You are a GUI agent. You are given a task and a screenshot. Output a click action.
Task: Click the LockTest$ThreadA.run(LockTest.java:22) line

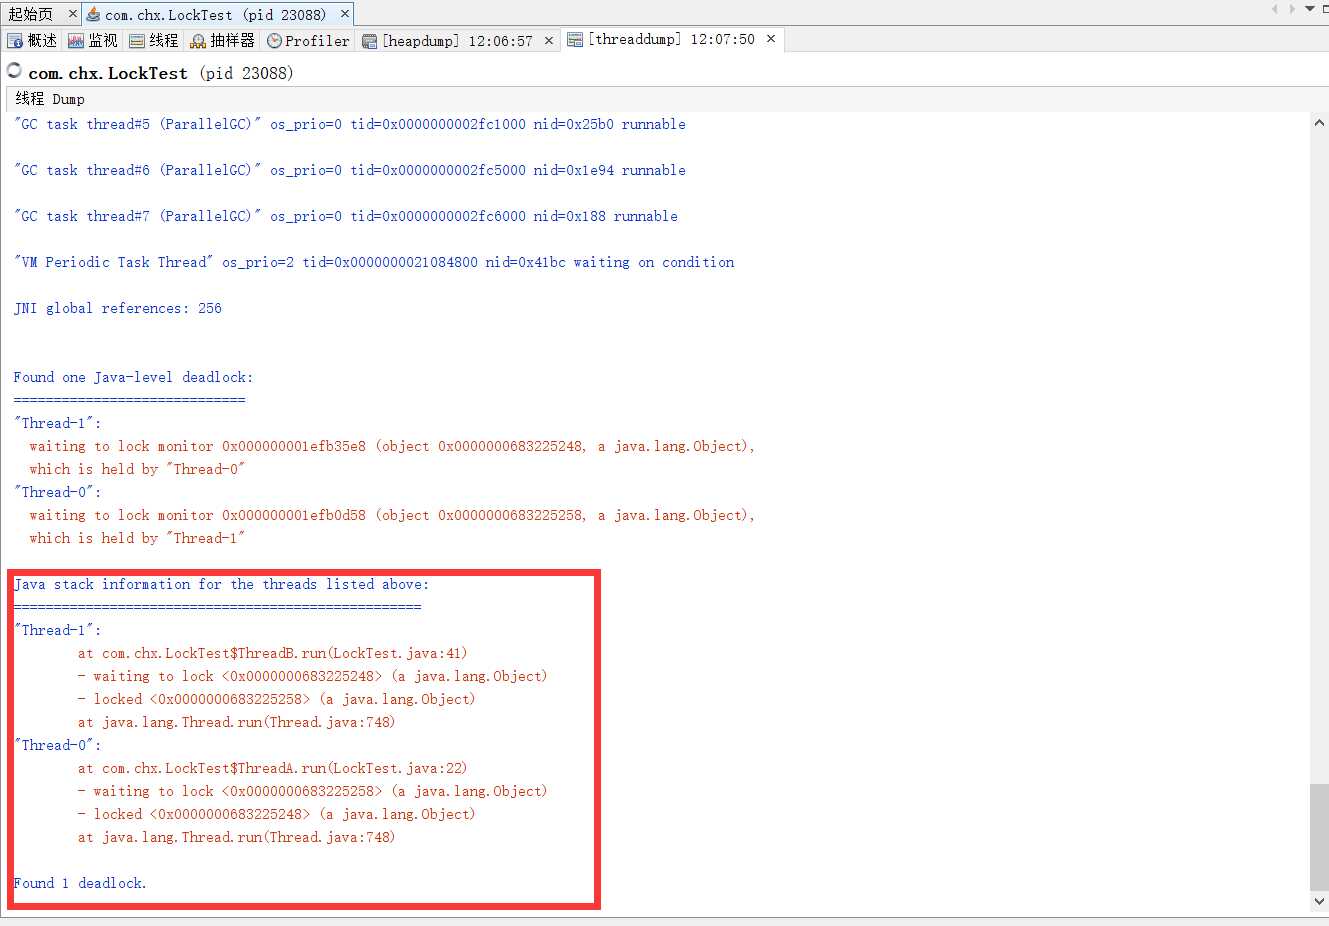coord(272,768)
